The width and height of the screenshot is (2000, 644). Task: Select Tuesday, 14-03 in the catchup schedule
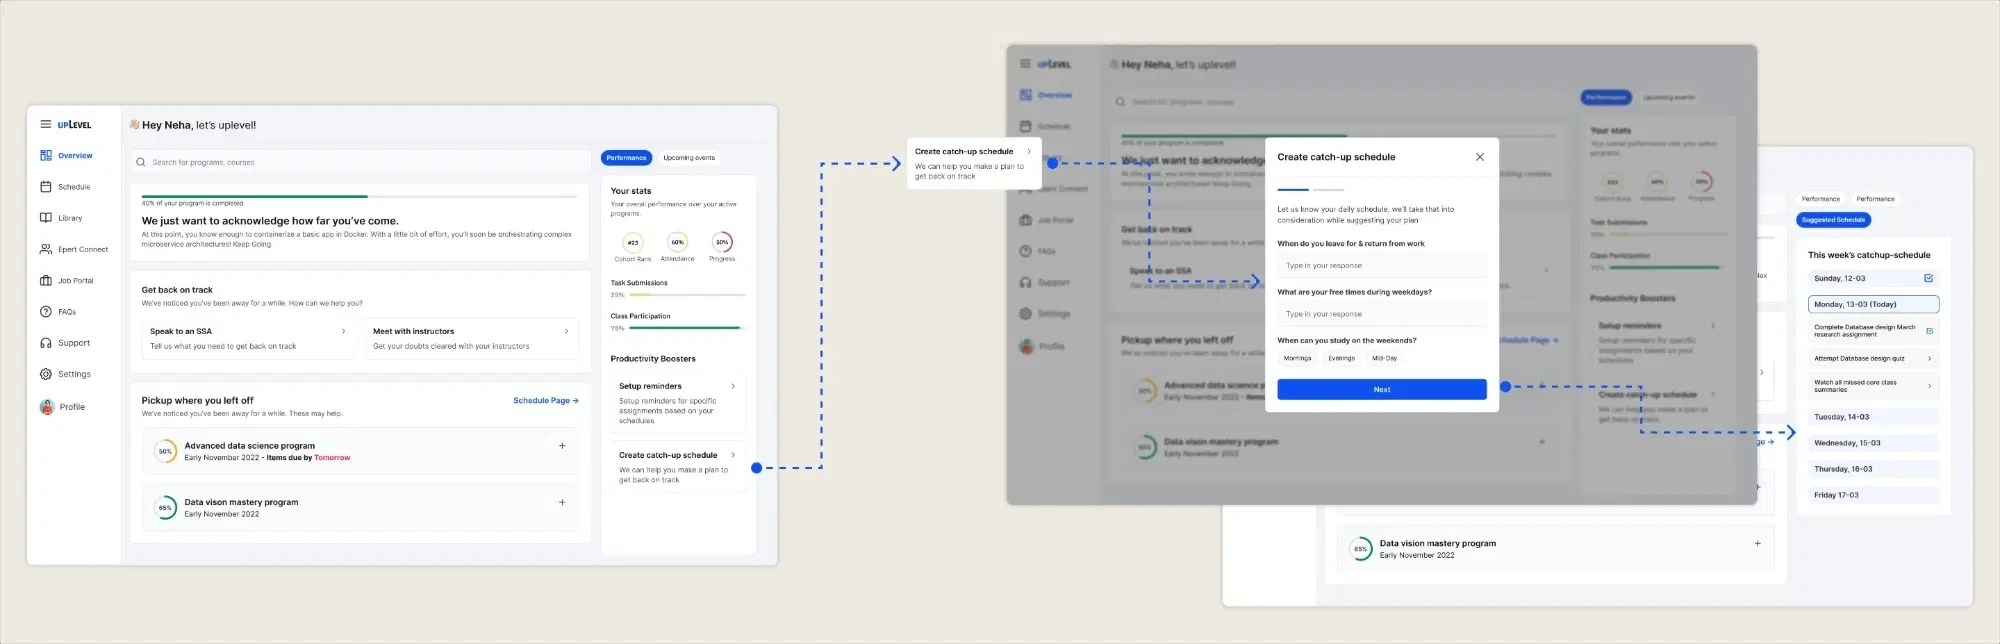pos(1874,417)
